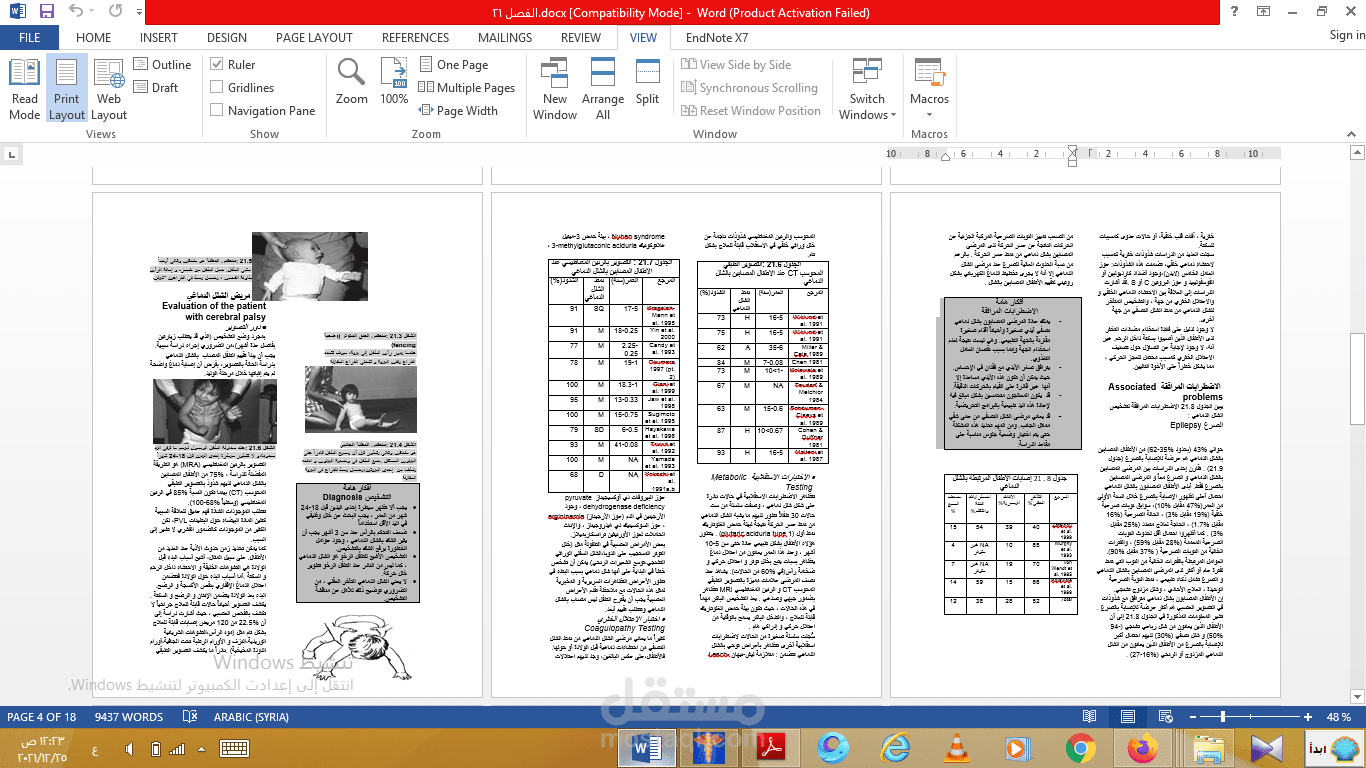
Task: Switch to Read Mode view
Action: (24, 89)
